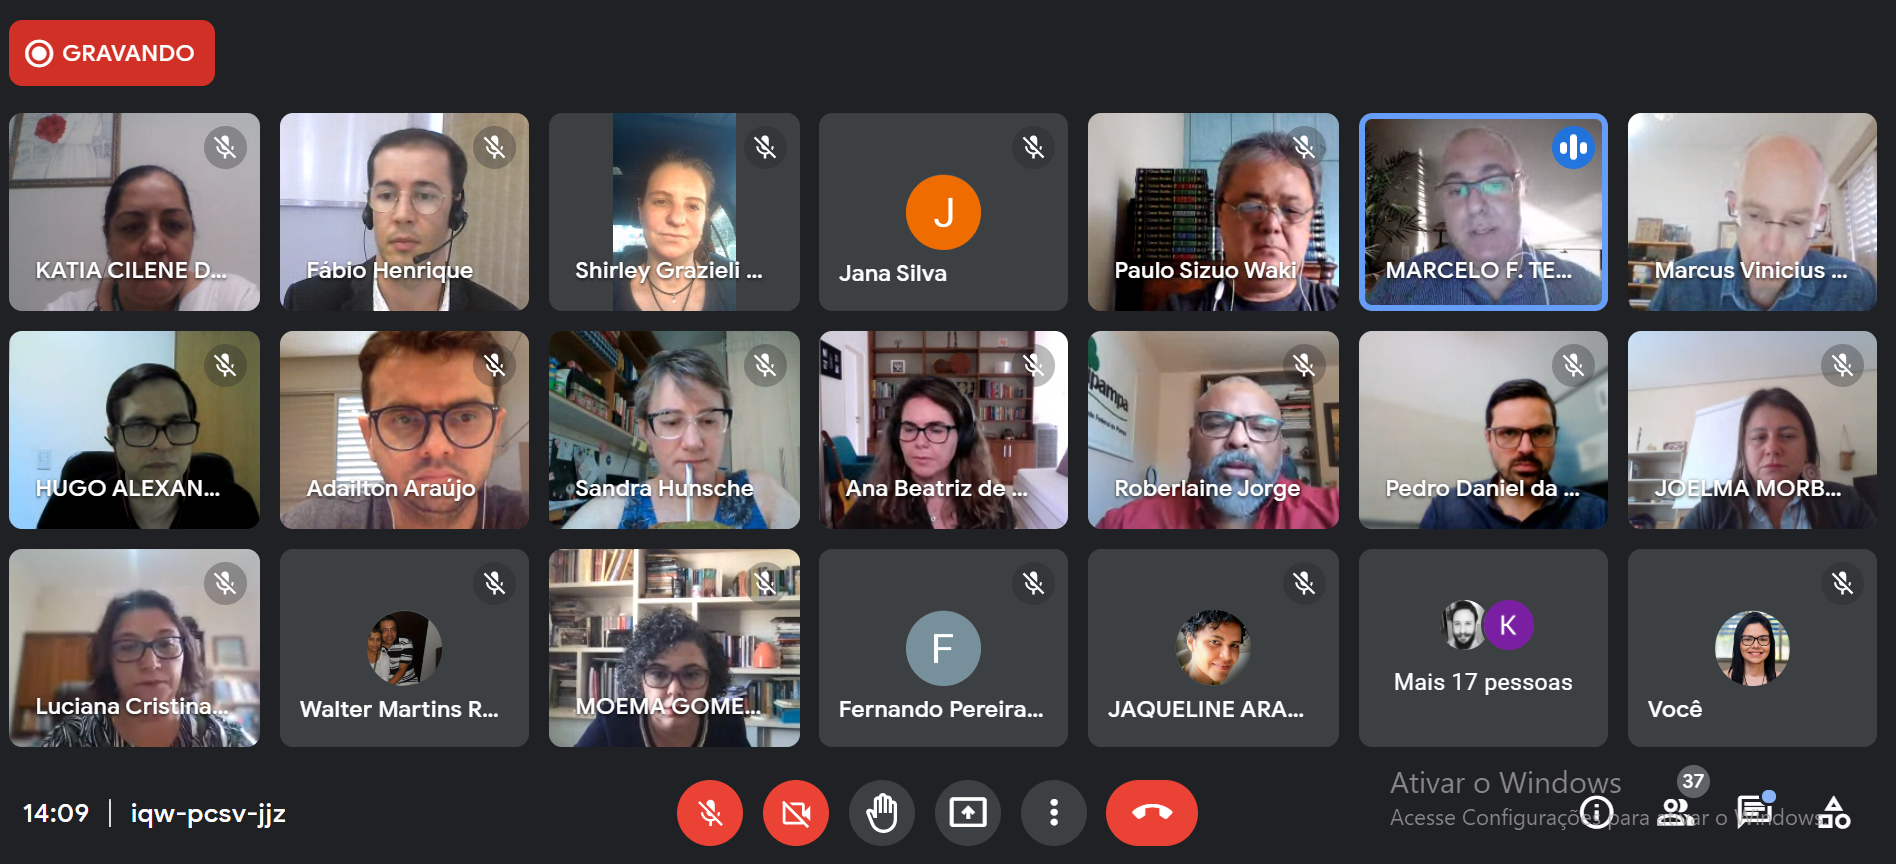
Task: Open the activities shapes icon
Action: [1834, 813]
